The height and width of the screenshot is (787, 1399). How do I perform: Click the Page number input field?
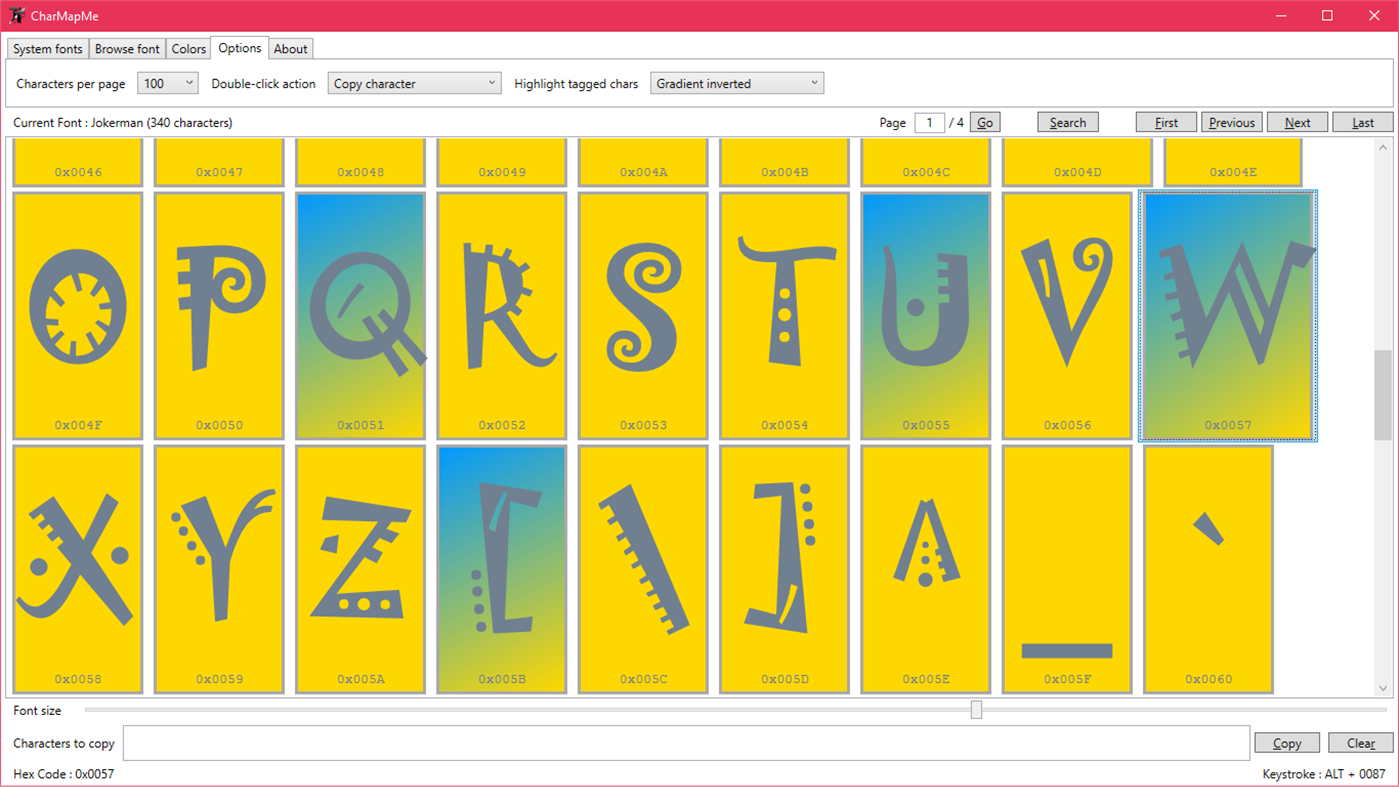tap(929, 123)
